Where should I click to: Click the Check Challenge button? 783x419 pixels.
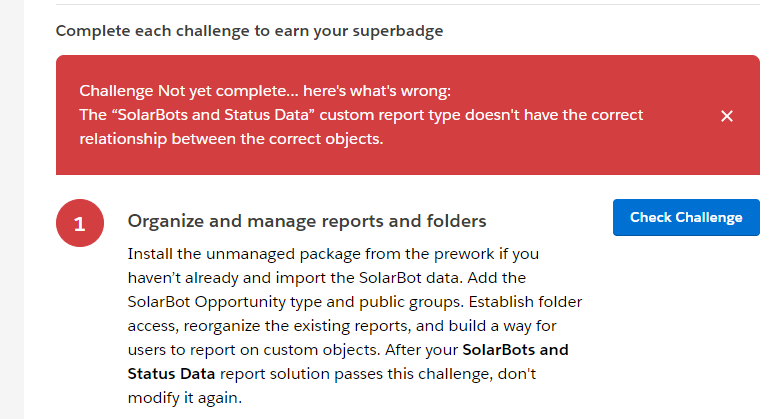[x=686, y=217]
